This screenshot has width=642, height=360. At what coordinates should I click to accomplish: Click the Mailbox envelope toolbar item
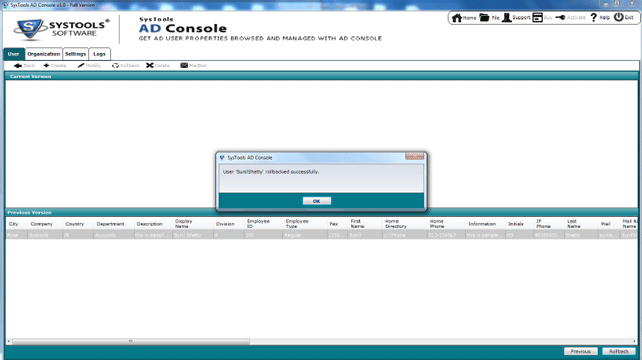point(193,66)
